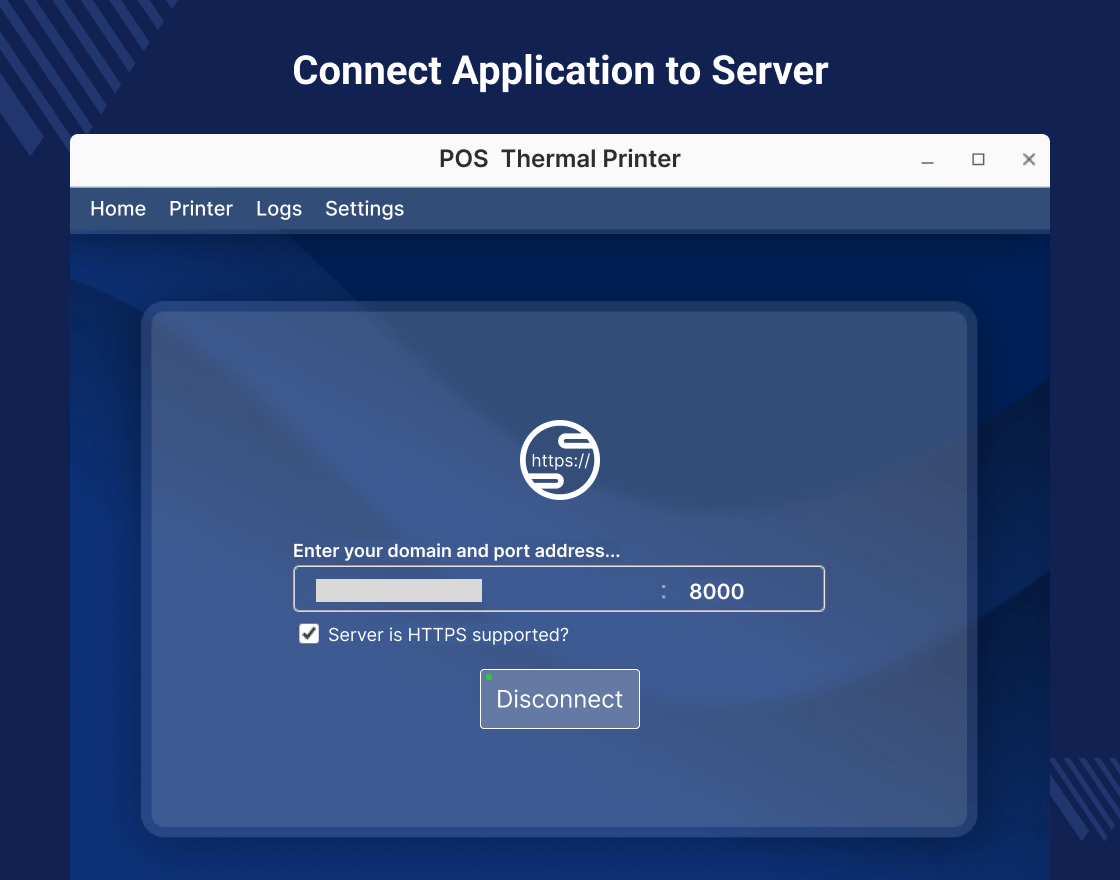The width and height of the screenshot is (1120, 880).
Task: Minimize the POS Thermal Printer window
Action: (x=927, y=160)
